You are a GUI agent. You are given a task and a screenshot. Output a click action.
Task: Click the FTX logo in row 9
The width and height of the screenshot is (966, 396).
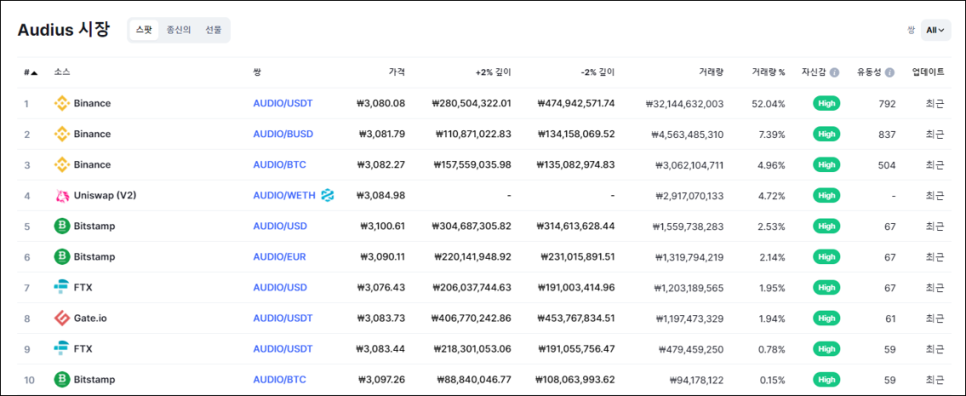pyautogui.click(x=62, y=349)
